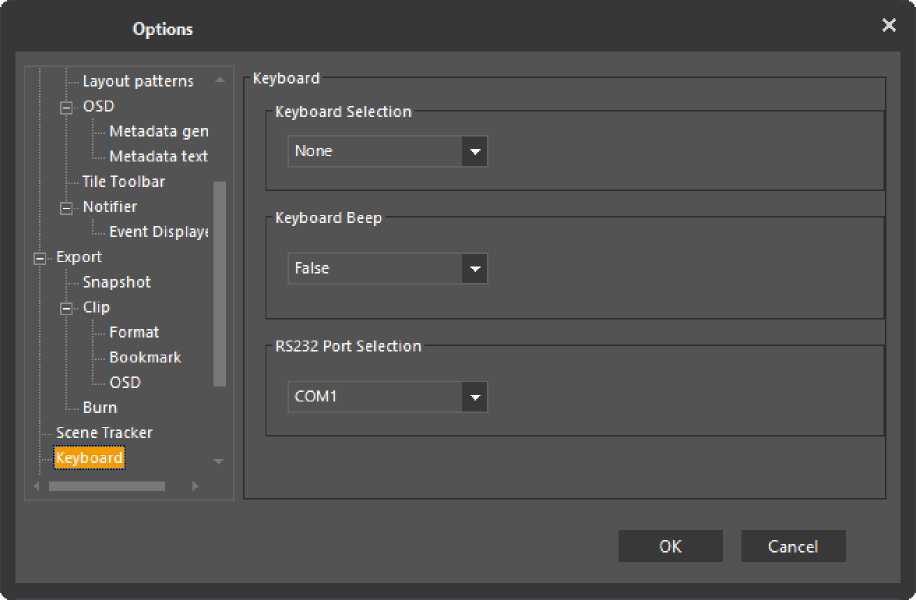Collapse the Clip tree node

point(67,308)
